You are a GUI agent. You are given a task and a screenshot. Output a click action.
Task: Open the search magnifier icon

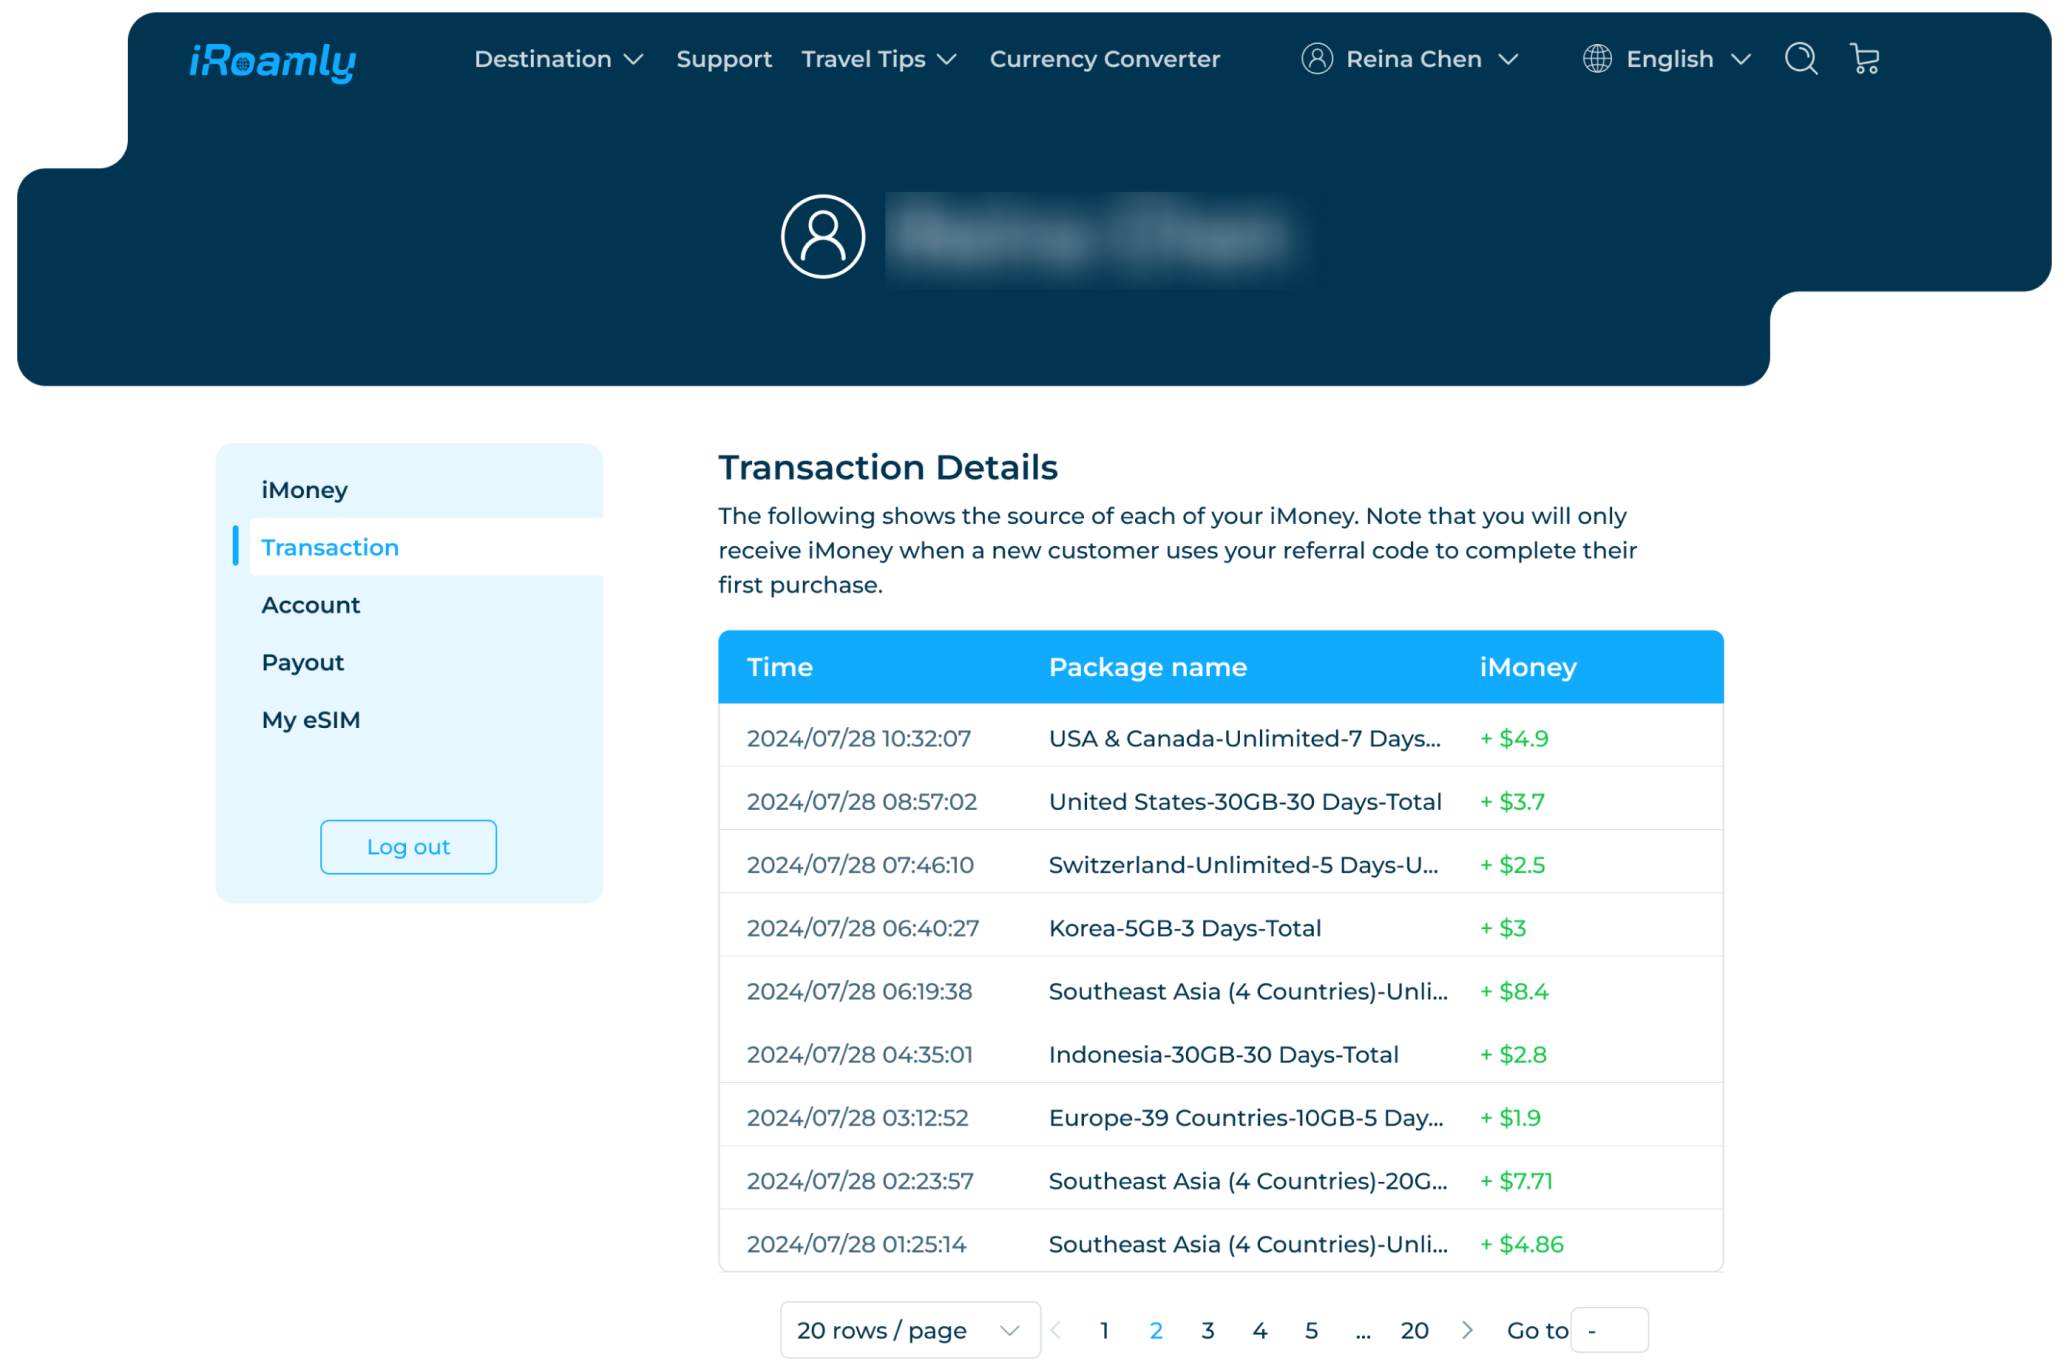point(1801,59)
